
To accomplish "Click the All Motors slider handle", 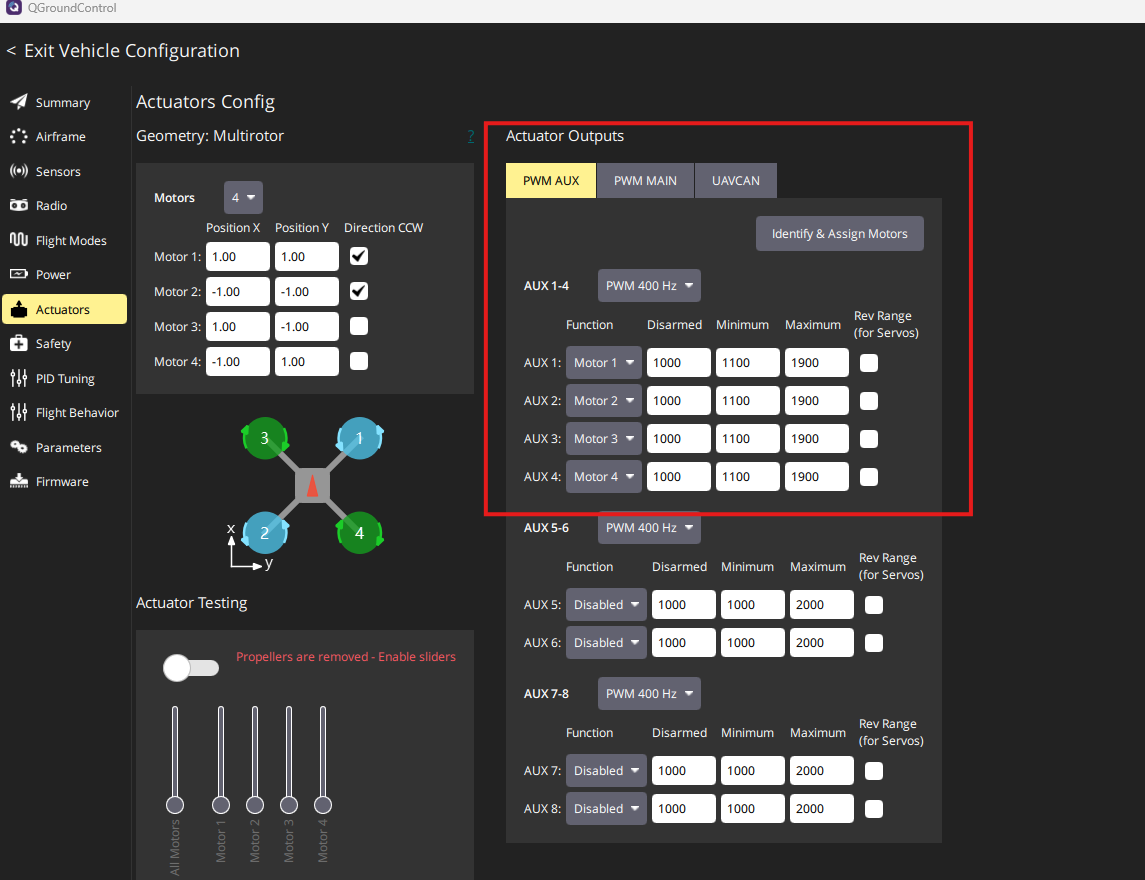I will 175,805.
